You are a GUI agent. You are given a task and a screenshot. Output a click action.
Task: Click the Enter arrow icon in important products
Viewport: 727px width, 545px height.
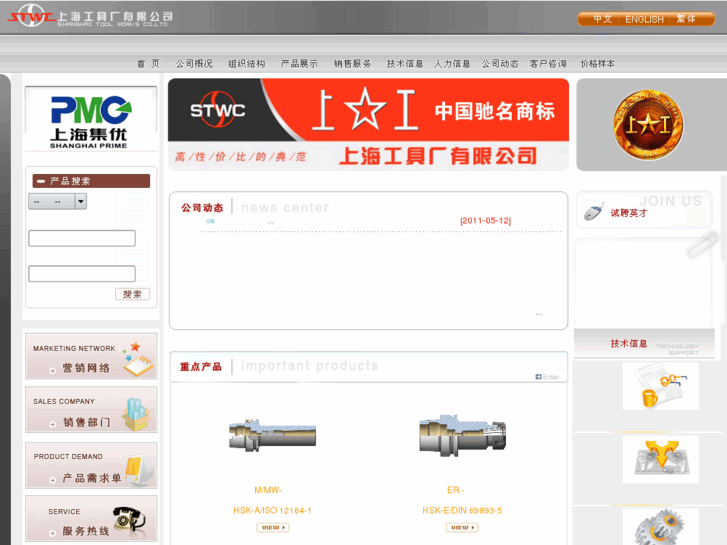click(538, 377)
